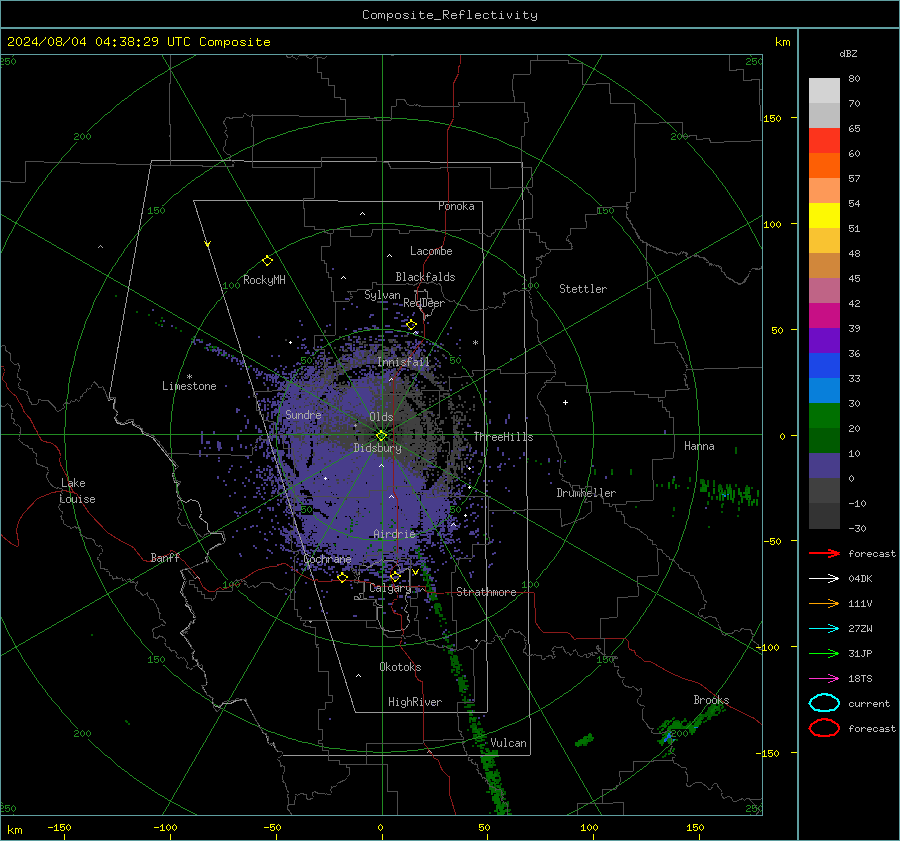Screen dimensions: 900x841
Task: Click the cyan current ellipse icon
Action: pyautogui.click(x=824, y=703)
